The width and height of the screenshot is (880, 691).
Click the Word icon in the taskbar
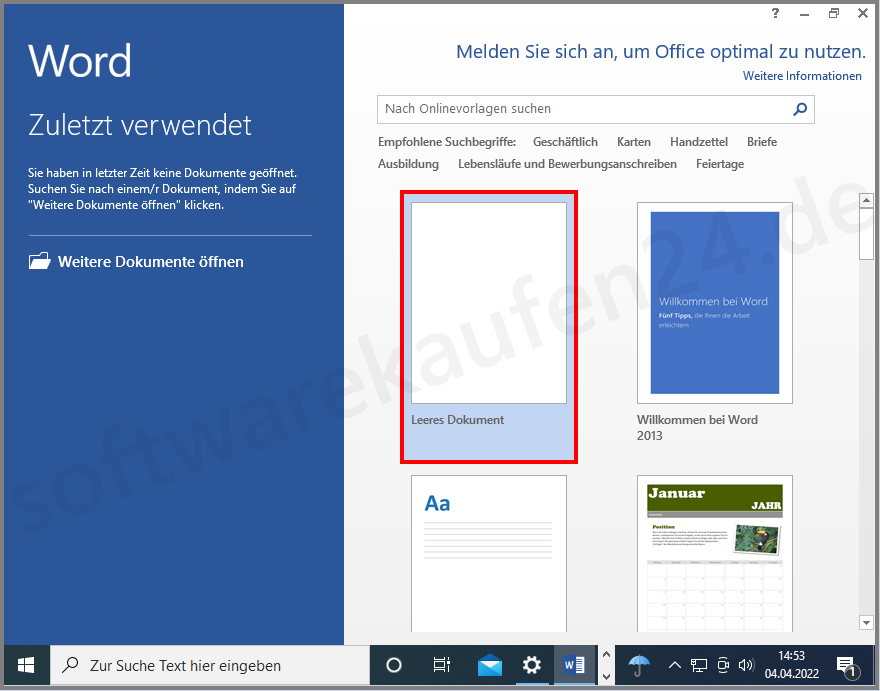574,665
